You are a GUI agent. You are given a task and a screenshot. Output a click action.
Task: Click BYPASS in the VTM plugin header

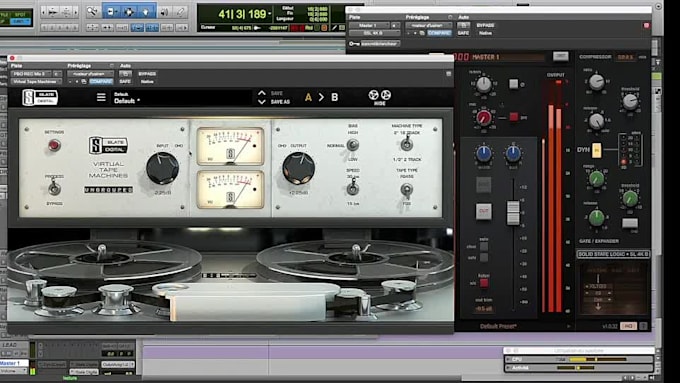click(x=147, y=74)
